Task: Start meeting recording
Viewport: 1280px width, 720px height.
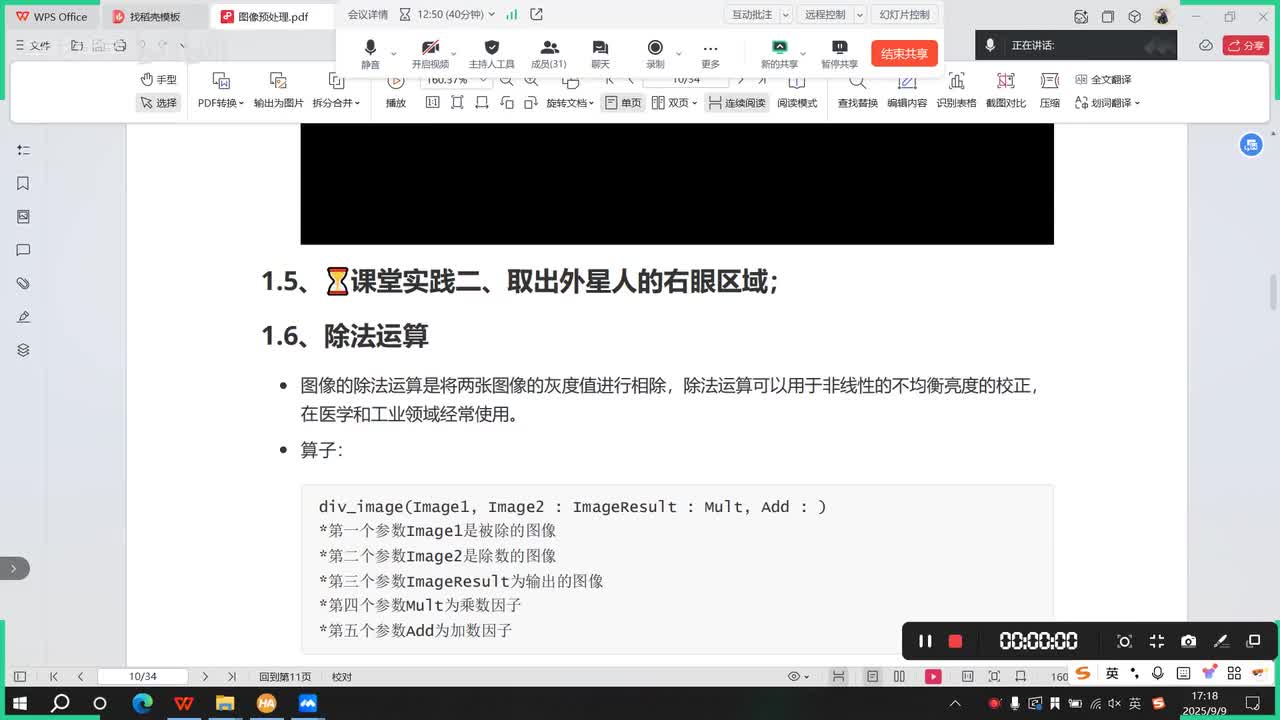Action: pyautogui.click(x=655, y=54)
